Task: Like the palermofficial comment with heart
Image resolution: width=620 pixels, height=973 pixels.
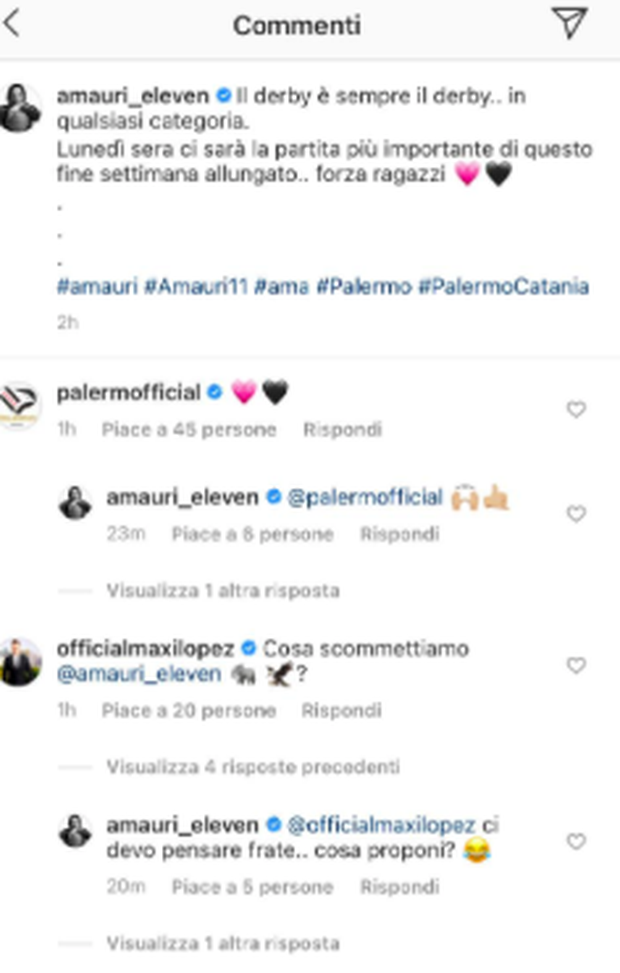Action: (x=577, y=410)
